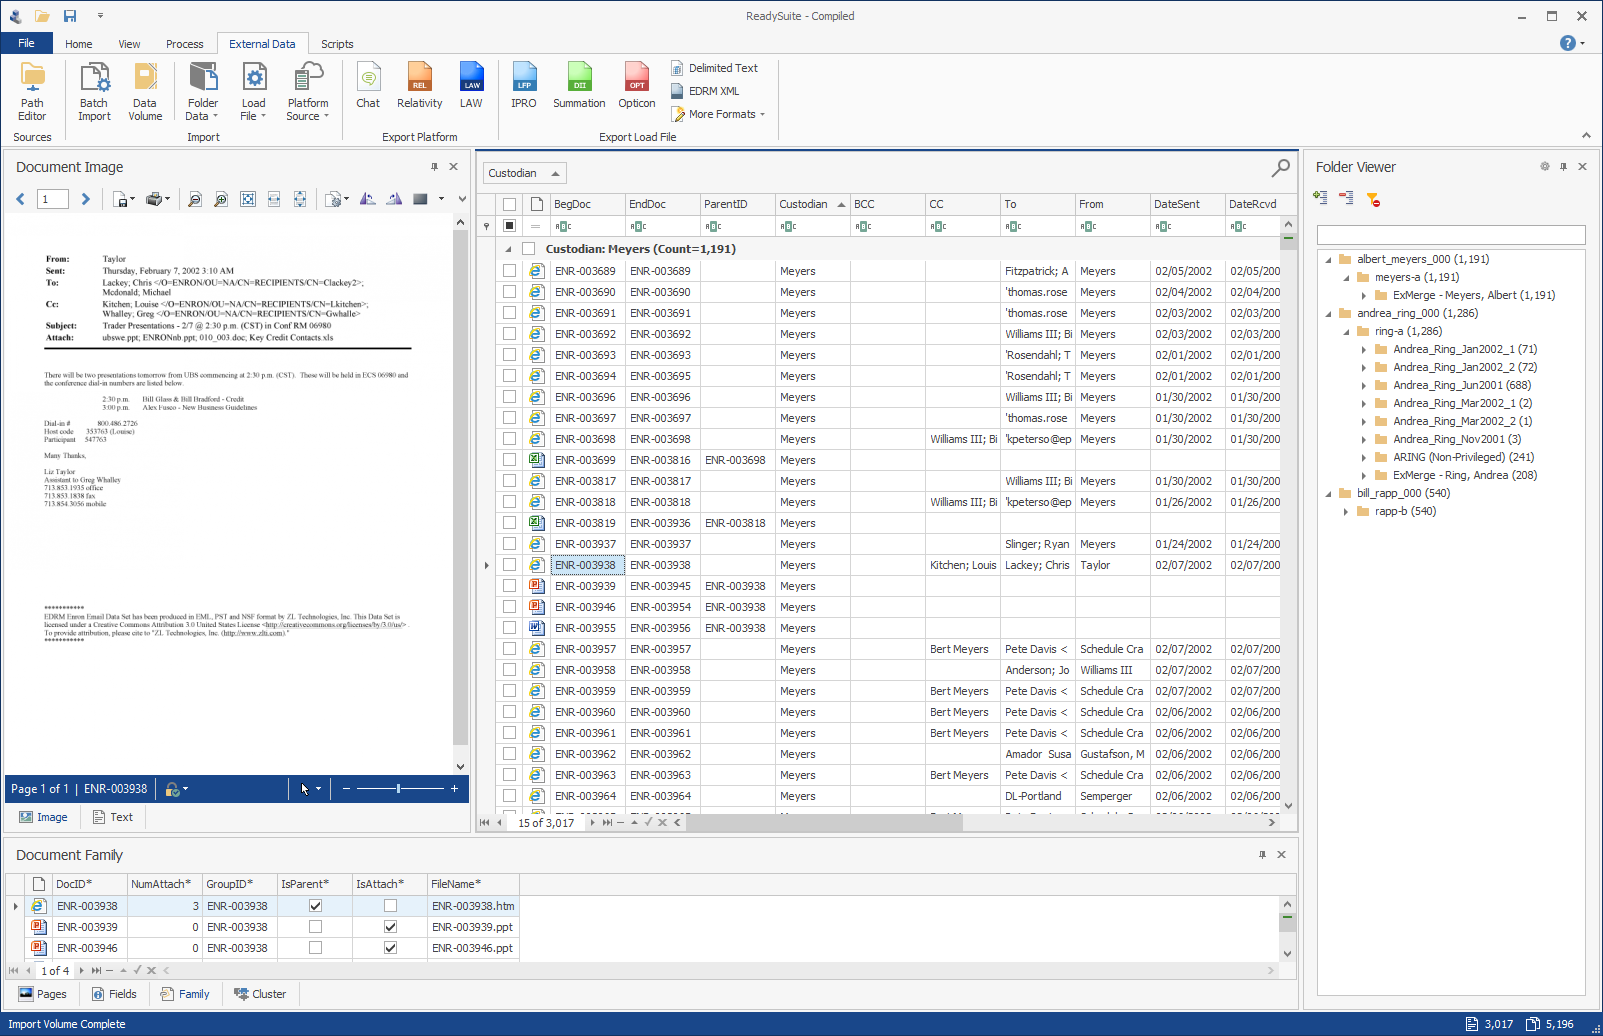1603x1036 pixels.
Task: Export an IPRO load file
Action: (x=524, y=86)
